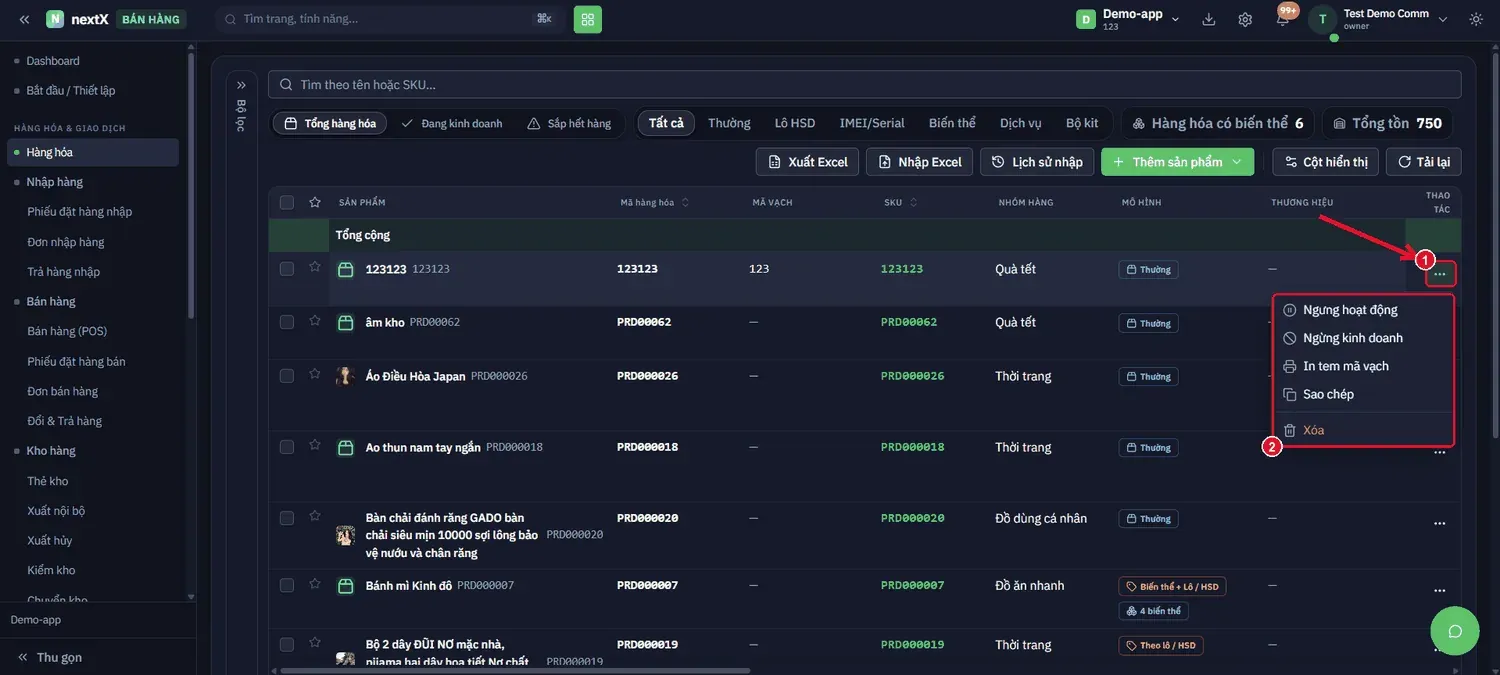The width and height of the screenshot is (1500, 675).
Task: Open the chat support bubble icon
Action: (x=1455, y=631)
